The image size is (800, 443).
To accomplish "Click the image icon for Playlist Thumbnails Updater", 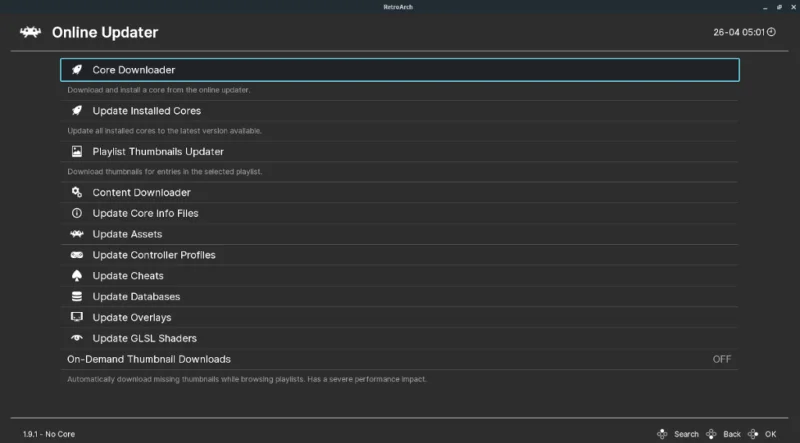I will pos(77,152).
